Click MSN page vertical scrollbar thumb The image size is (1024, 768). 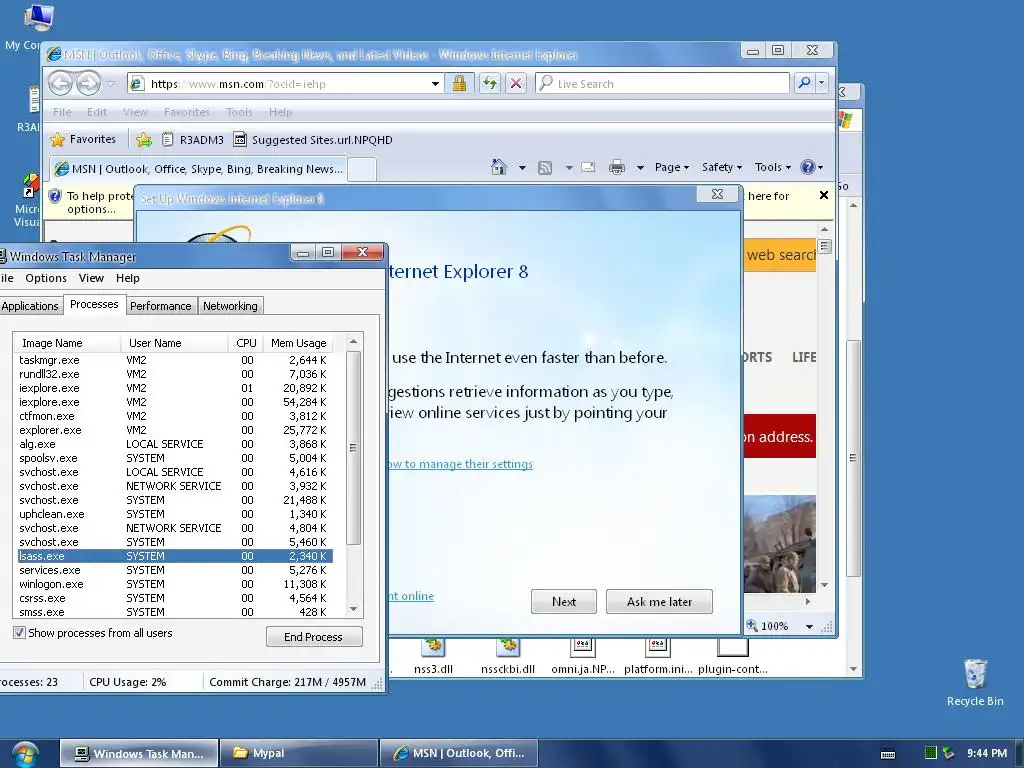coord(824,246)
